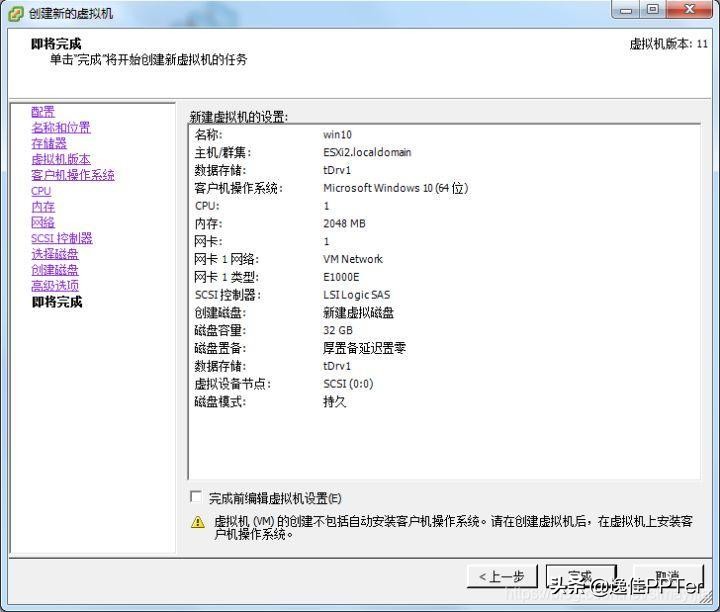Click the 磁盘容量: row label
Viewport: 720px width, 612px height.
coord(220,331)
